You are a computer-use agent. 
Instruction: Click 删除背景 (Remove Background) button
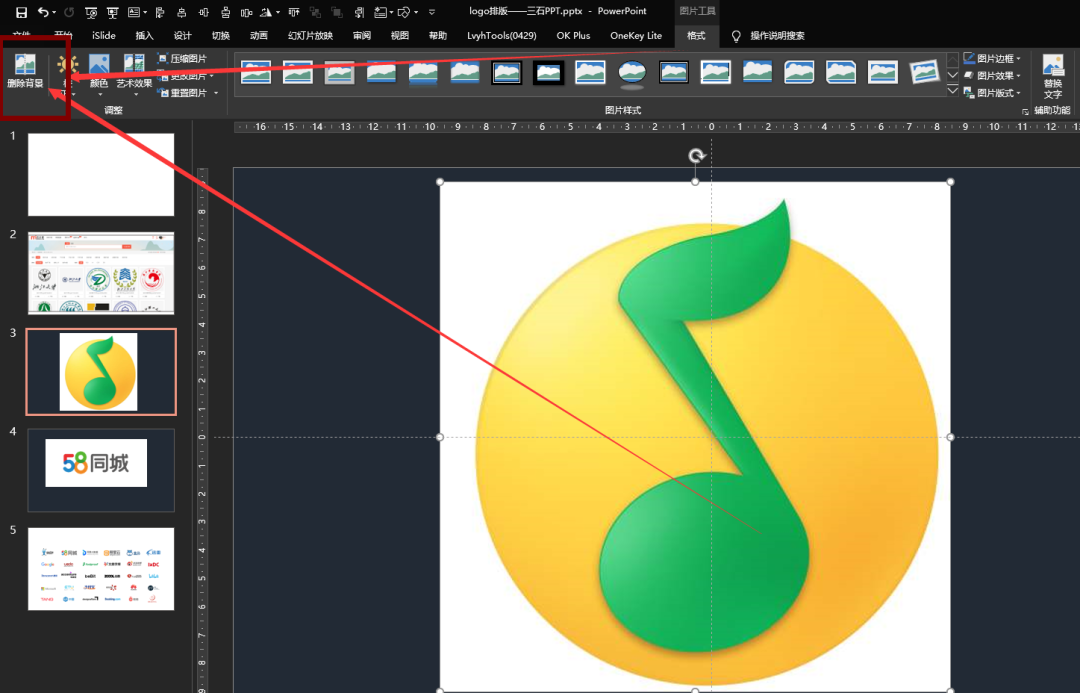tap(25, 72)
